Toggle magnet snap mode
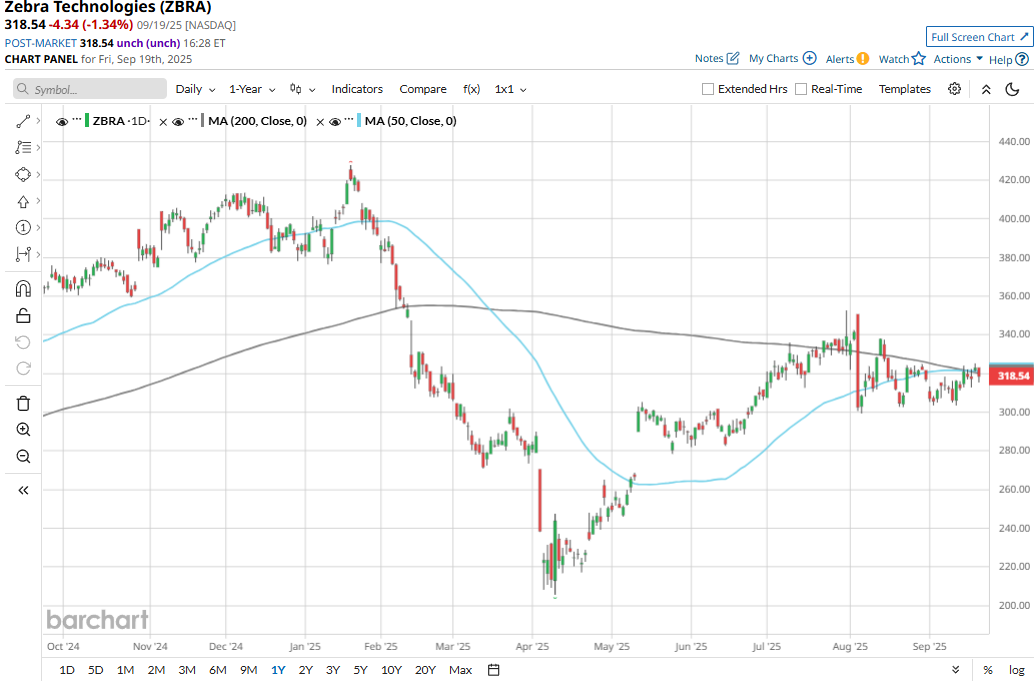This screenshot has width=1036, height=681. 23,289
